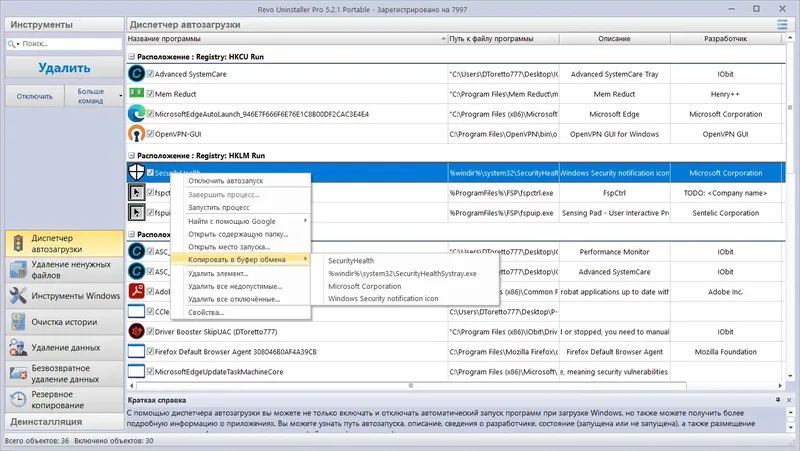Screen dimensions: 800x451
Task: Click the pin icon in Quick Help panel
Action: [x=778, y=400]
